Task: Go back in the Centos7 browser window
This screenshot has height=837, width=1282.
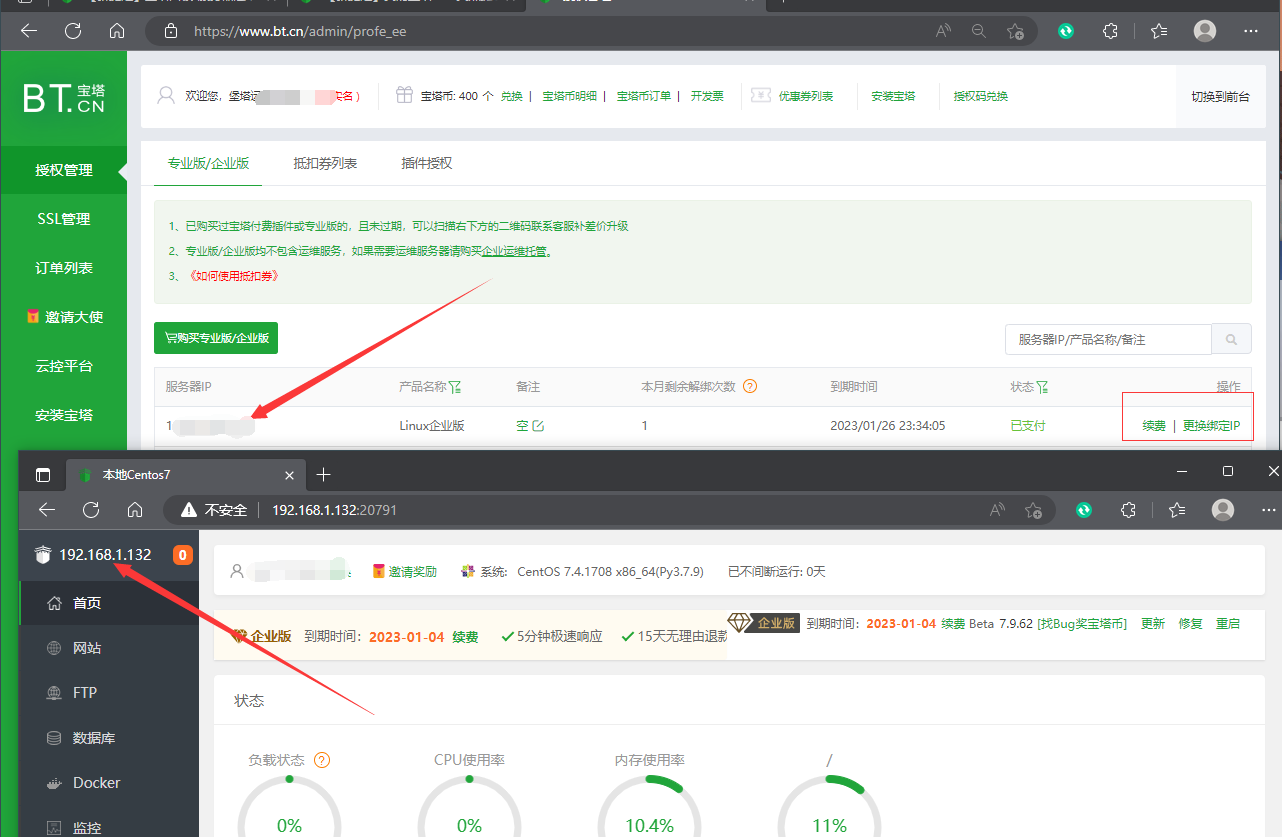Action: click(x=47, y=510)
